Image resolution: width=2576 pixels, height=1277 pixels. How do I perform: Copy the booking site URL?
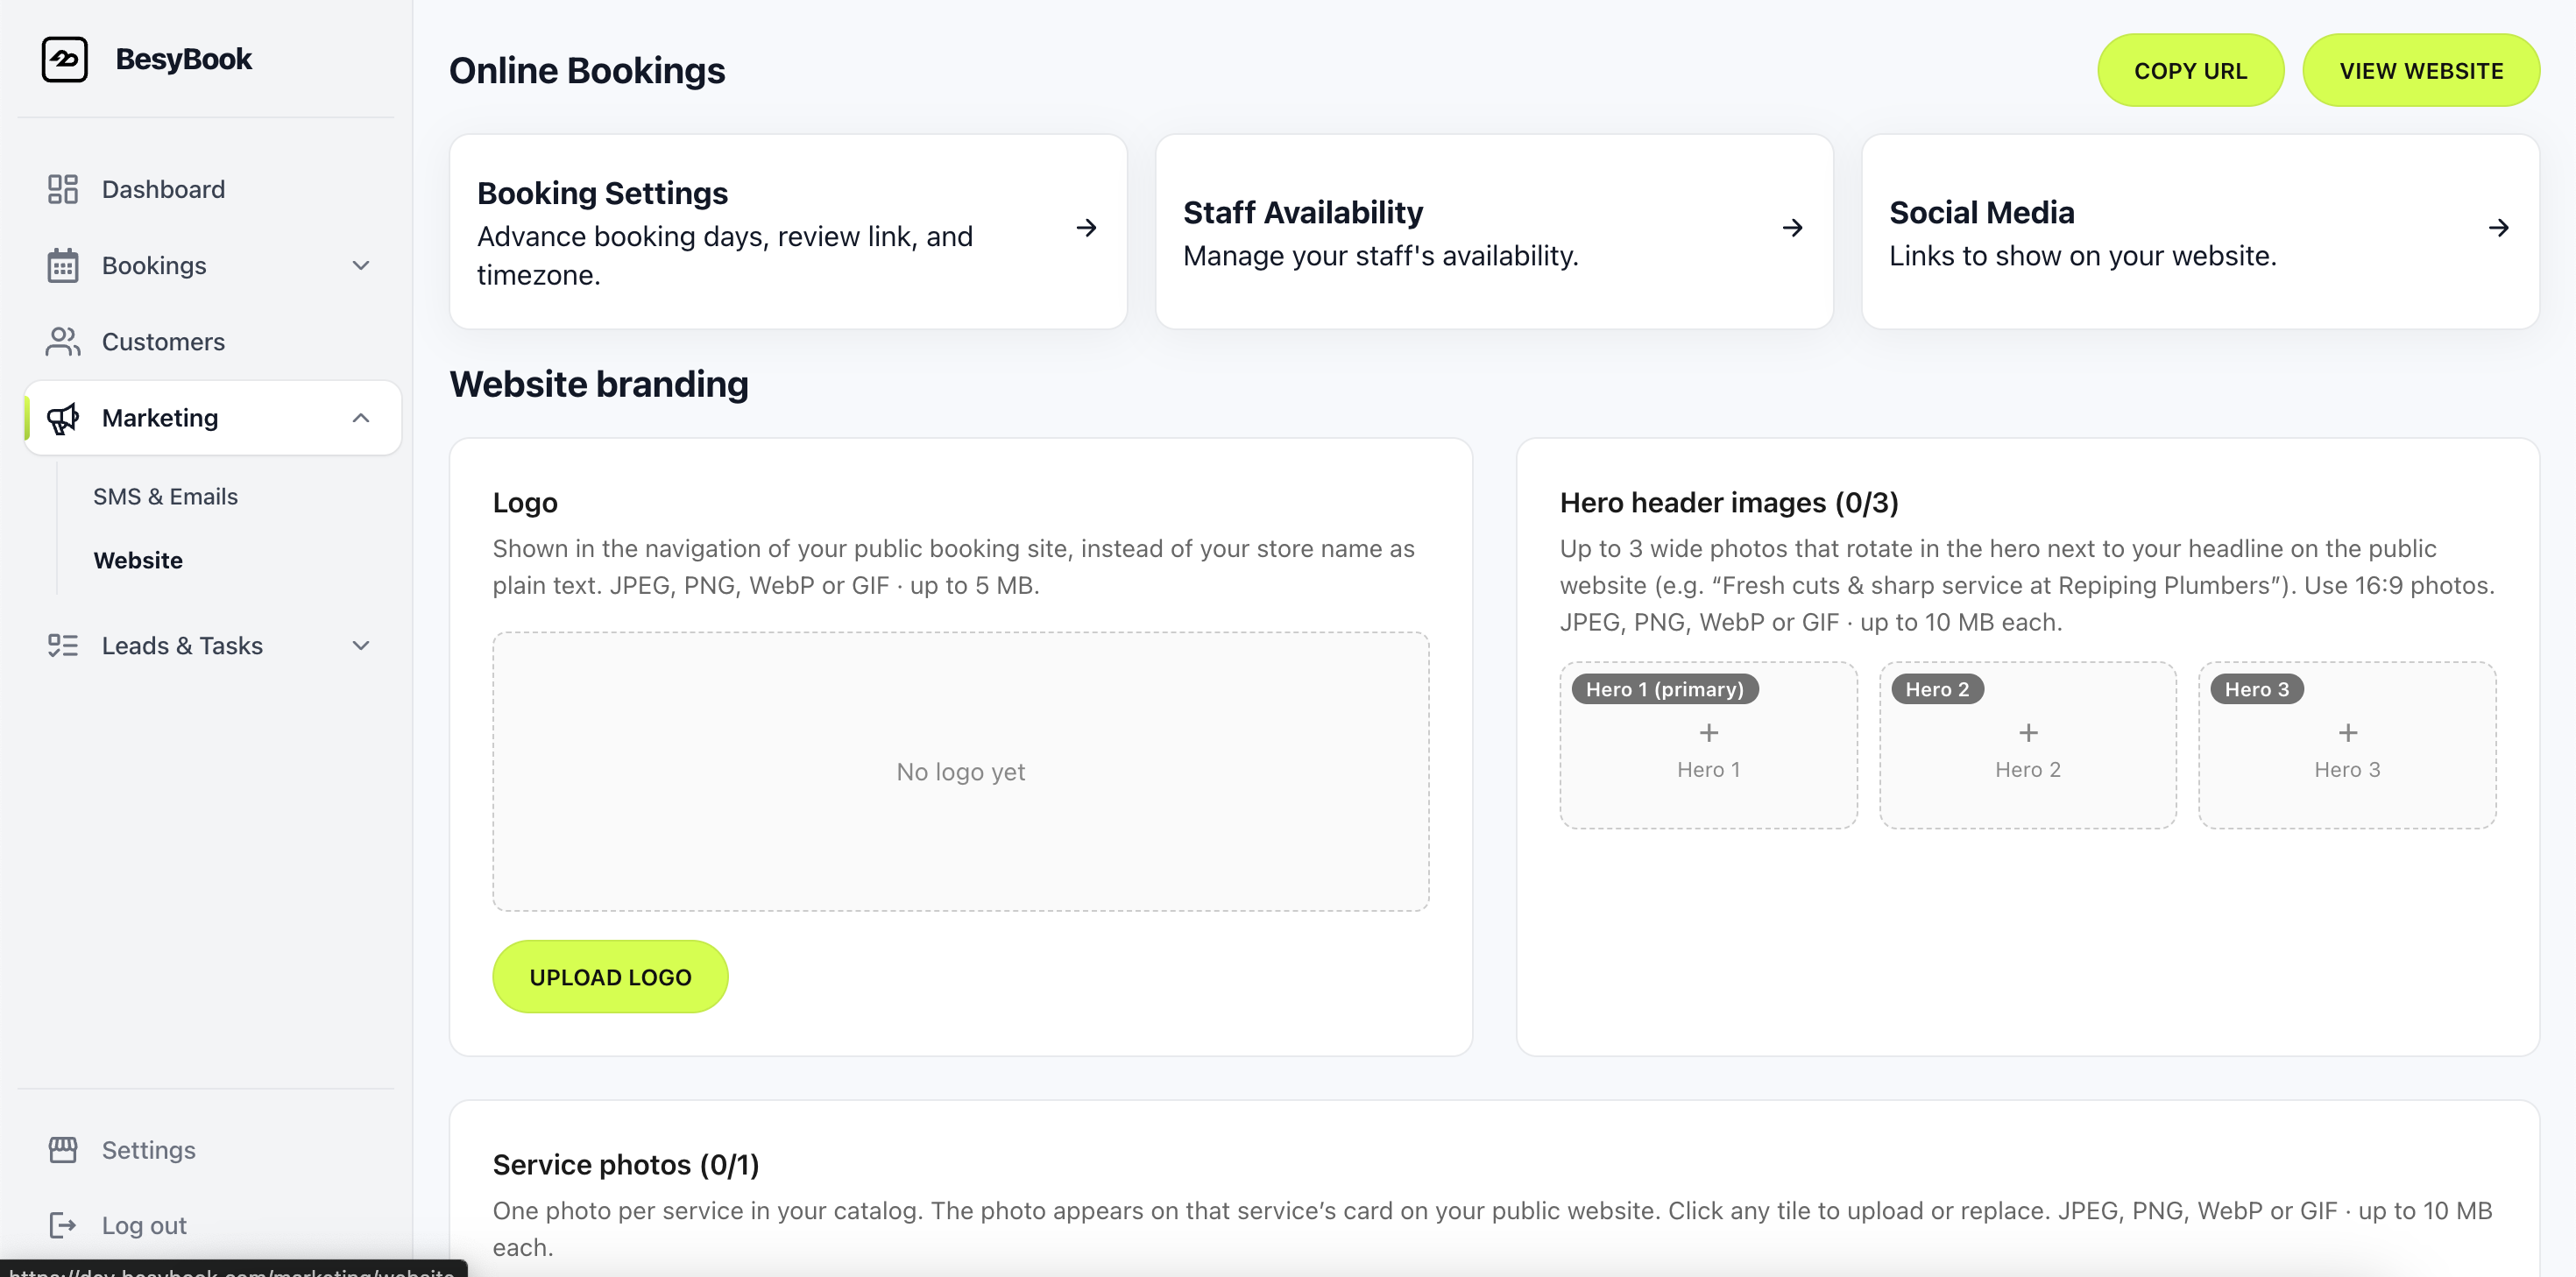pyautogui.click(x=2190, y=70)
